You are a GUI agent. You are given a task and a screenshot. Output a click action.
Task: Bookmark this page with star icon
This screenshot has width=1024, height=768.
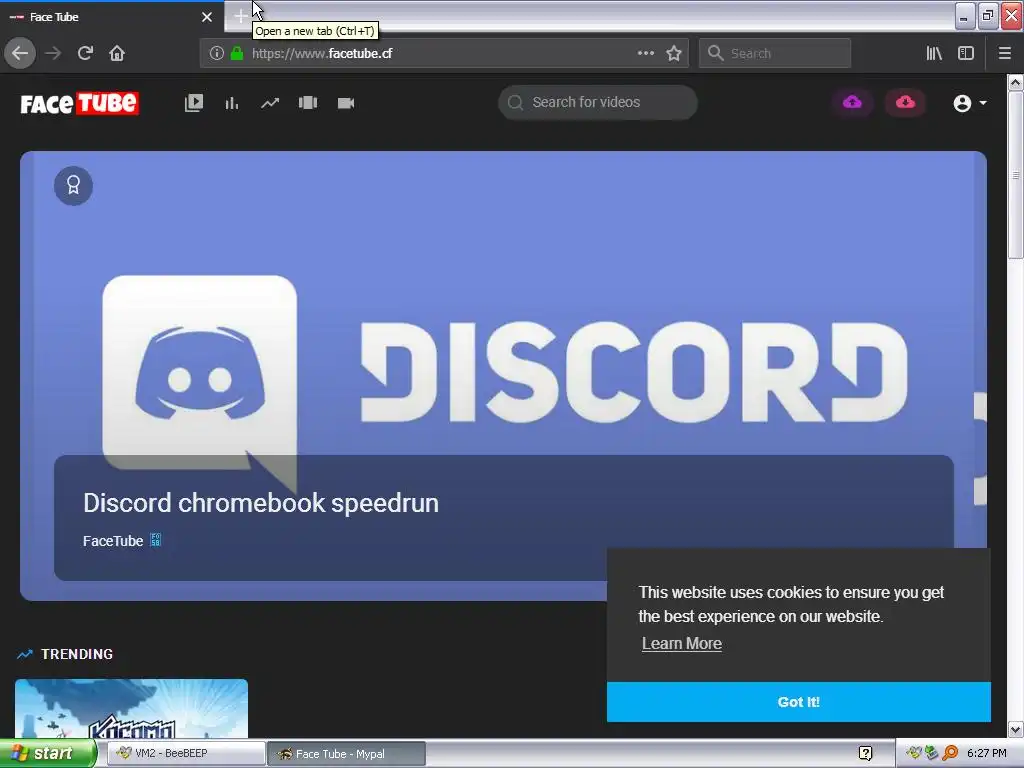(674, 53)
